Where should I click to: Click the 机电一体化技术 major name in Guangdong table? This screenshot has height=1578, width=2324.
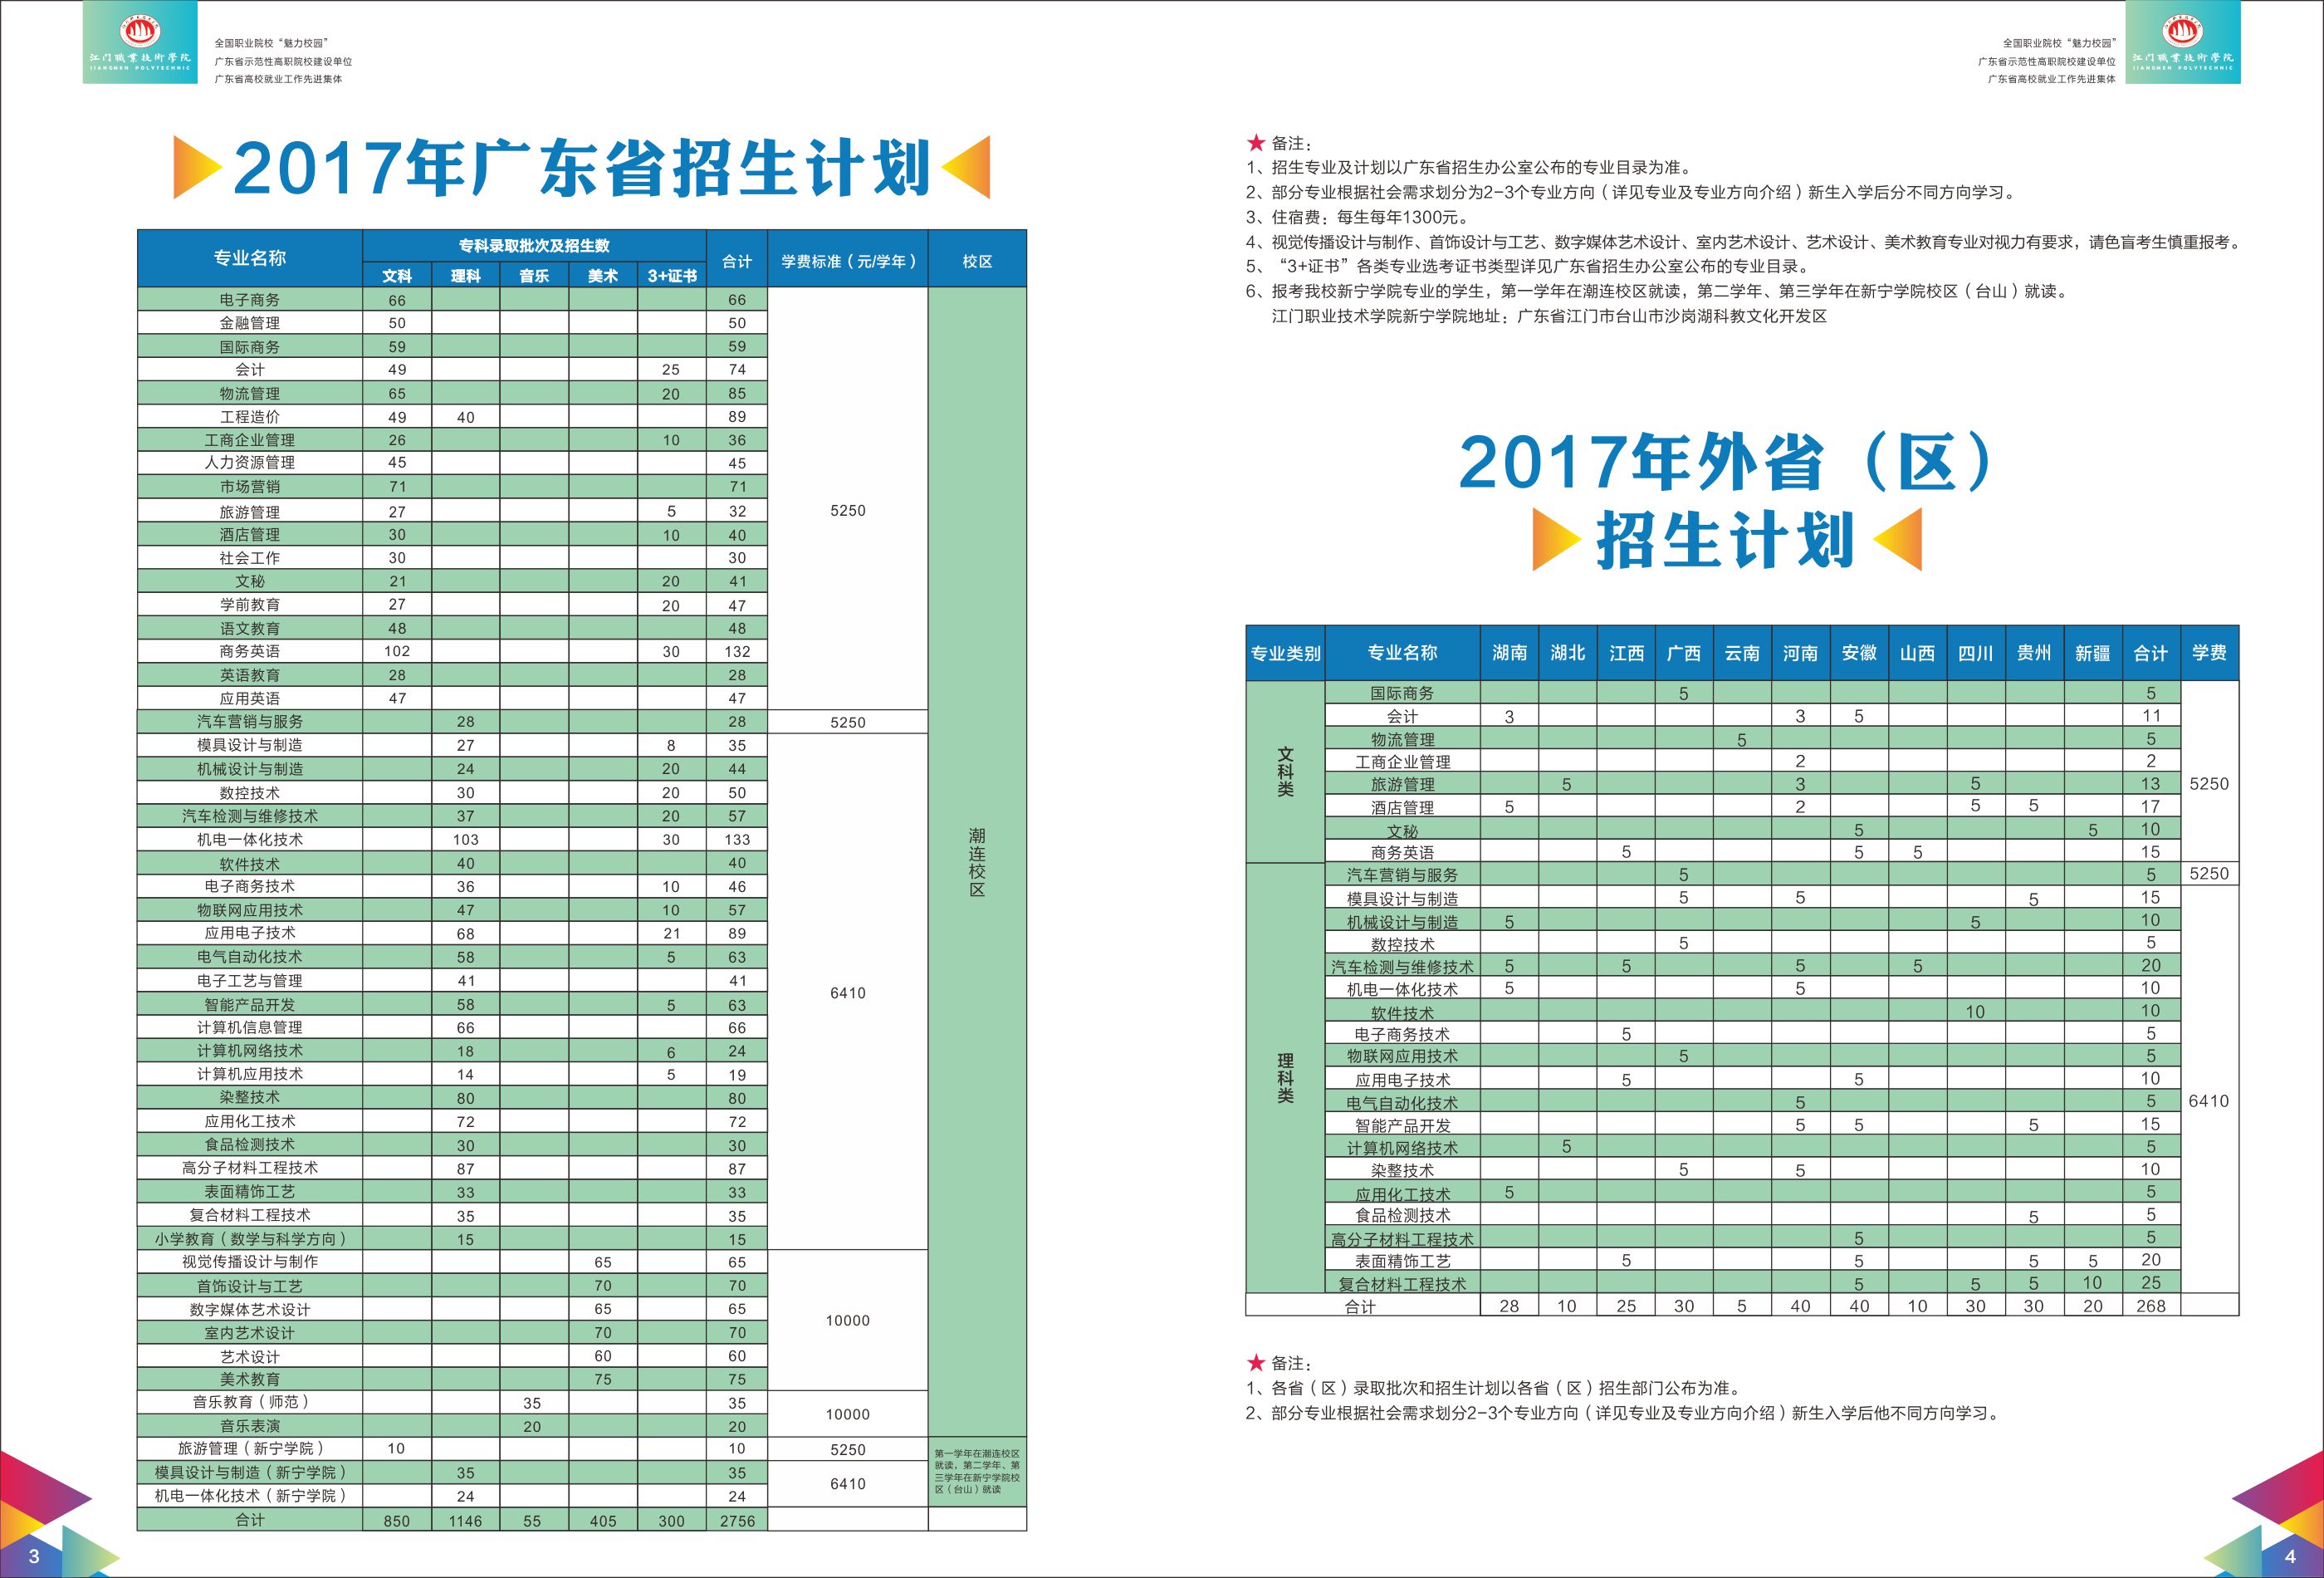pos(250,840)
